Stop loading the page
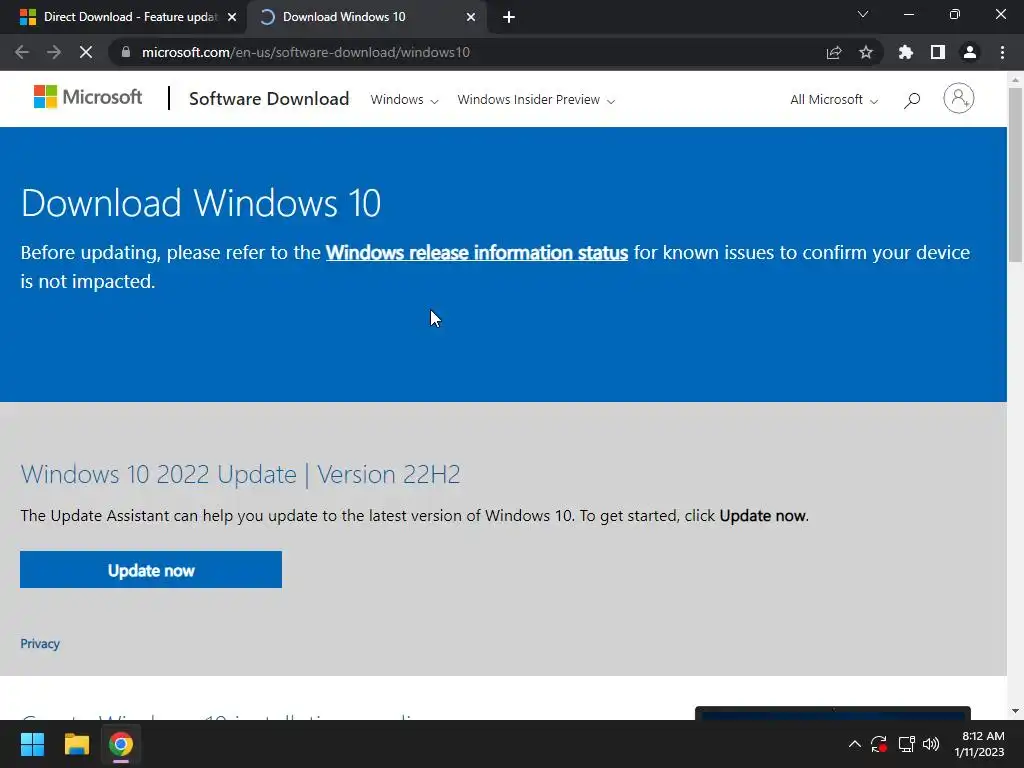 86,52
